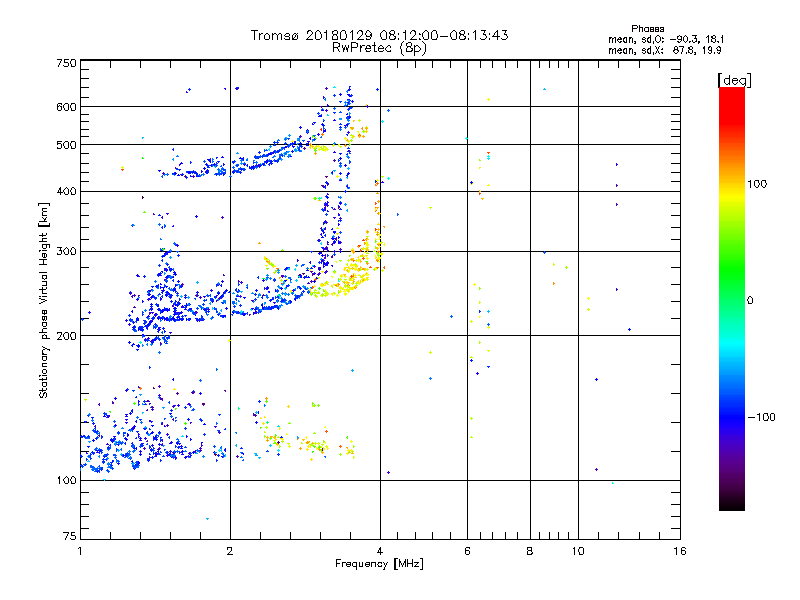
Task: Click the 'mean, sd,O: -90.3, 18.1' line
Action: coord(666,39)
